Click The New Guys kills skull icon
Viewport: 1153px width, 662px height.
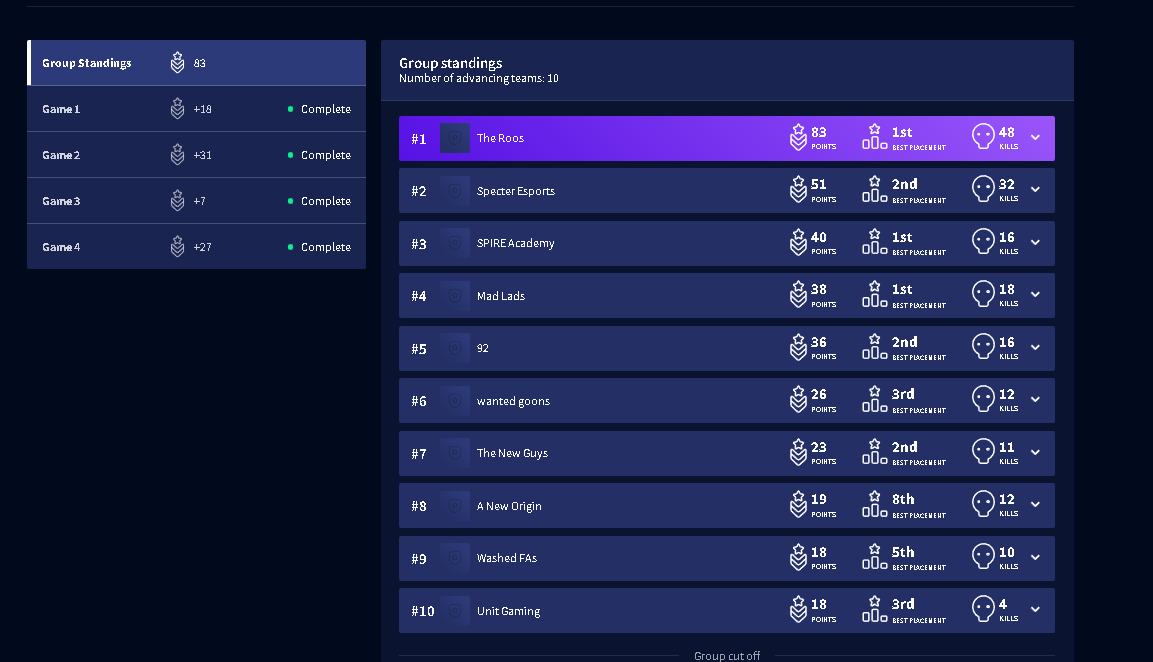point(983,452)
